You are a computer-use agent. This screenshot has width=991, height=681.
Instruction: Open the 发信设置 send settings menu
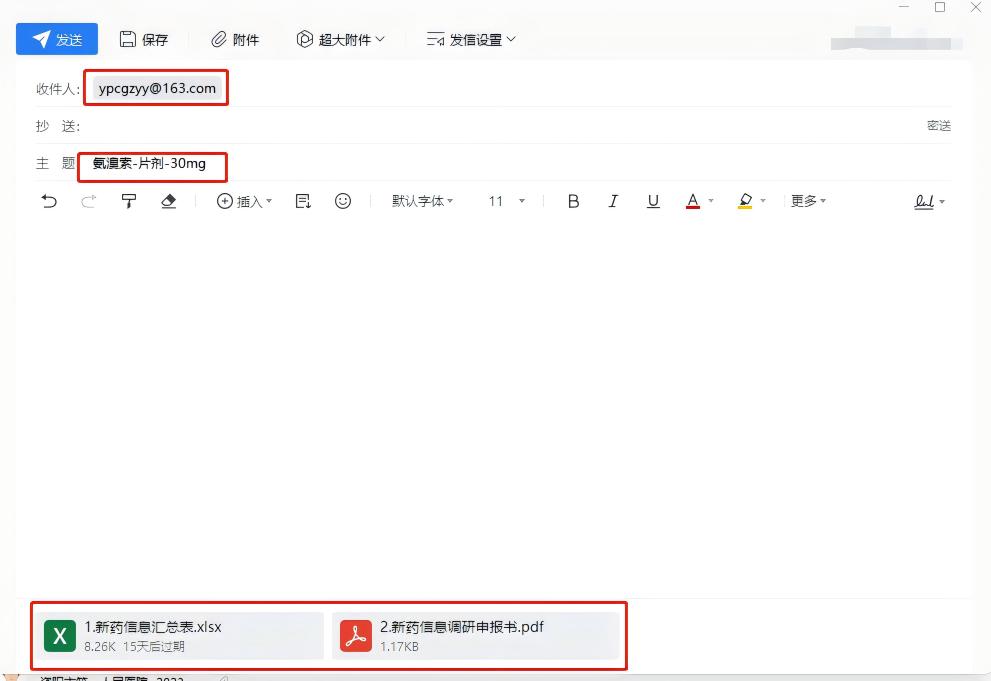tap(471, 39)
